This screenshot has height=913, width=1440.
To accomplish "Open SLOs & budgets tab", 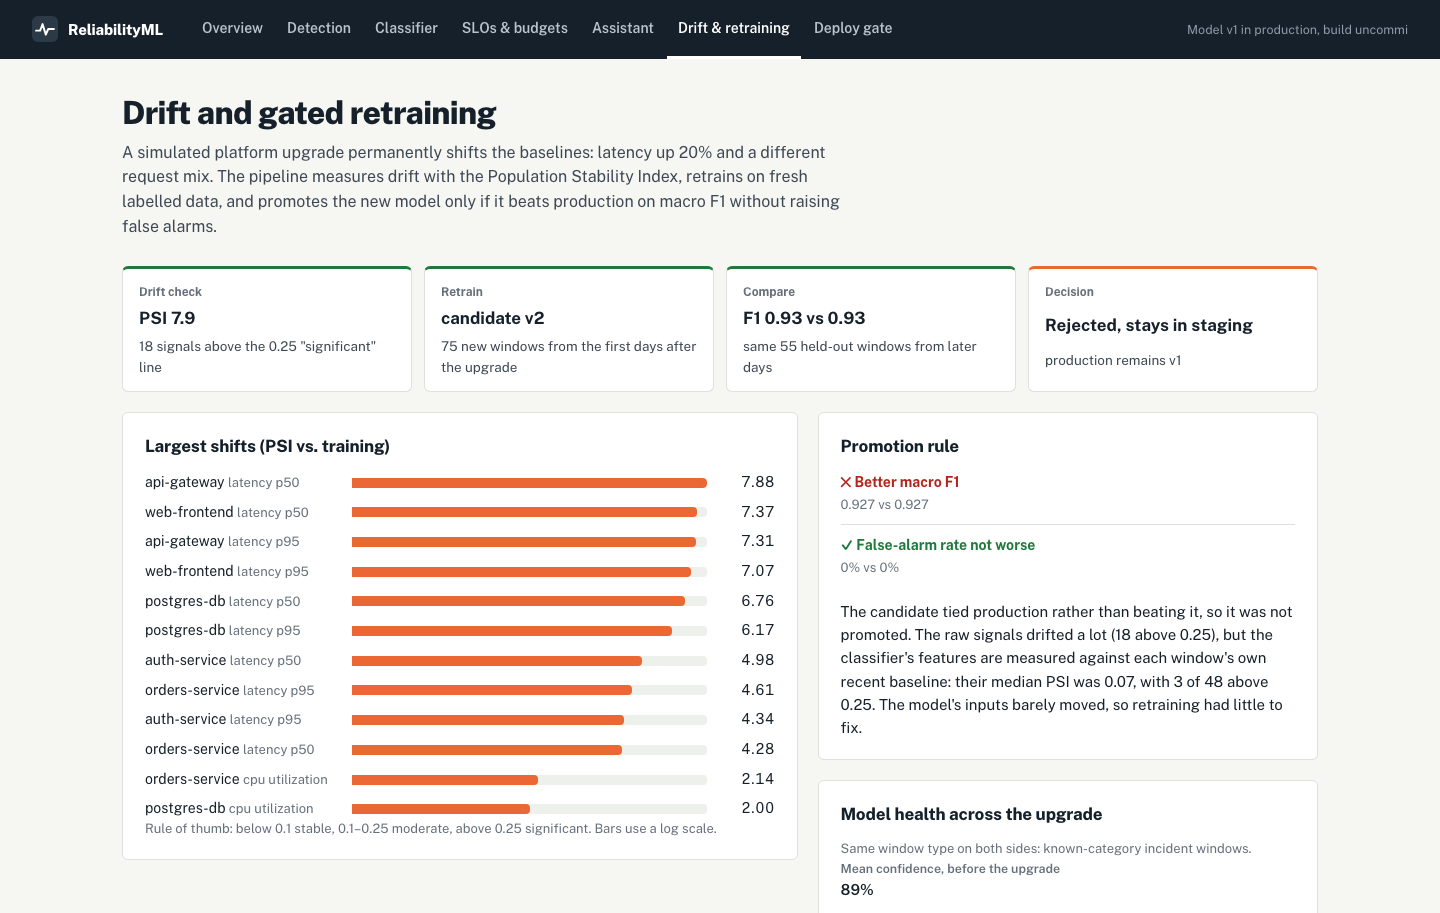I will point(515,28).
